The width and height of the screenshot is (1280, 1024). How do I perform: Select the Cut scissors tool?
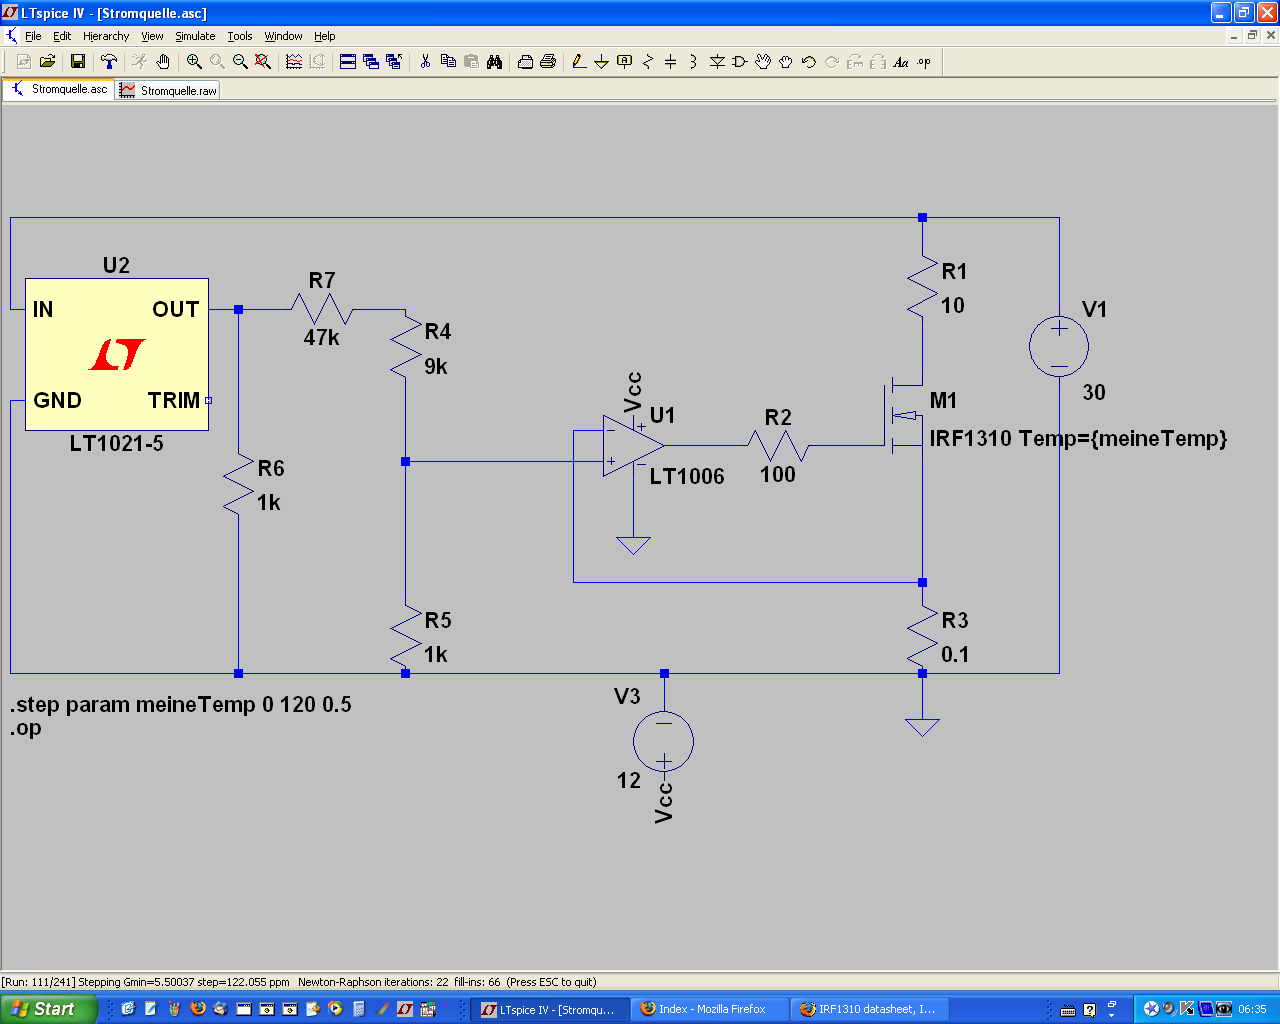tap(425, 62)
